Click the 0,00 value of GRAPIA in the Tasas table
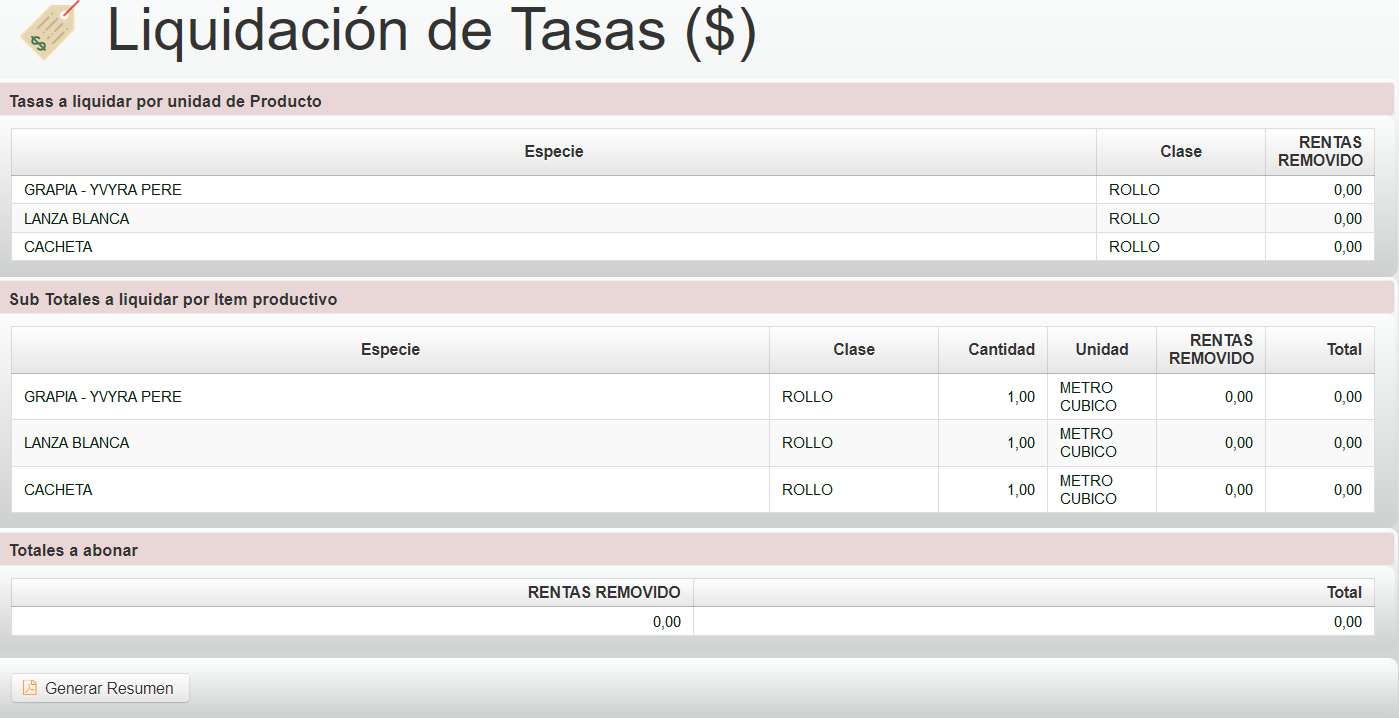This screenshot has height=718, width=1399. click(1348, 190)
